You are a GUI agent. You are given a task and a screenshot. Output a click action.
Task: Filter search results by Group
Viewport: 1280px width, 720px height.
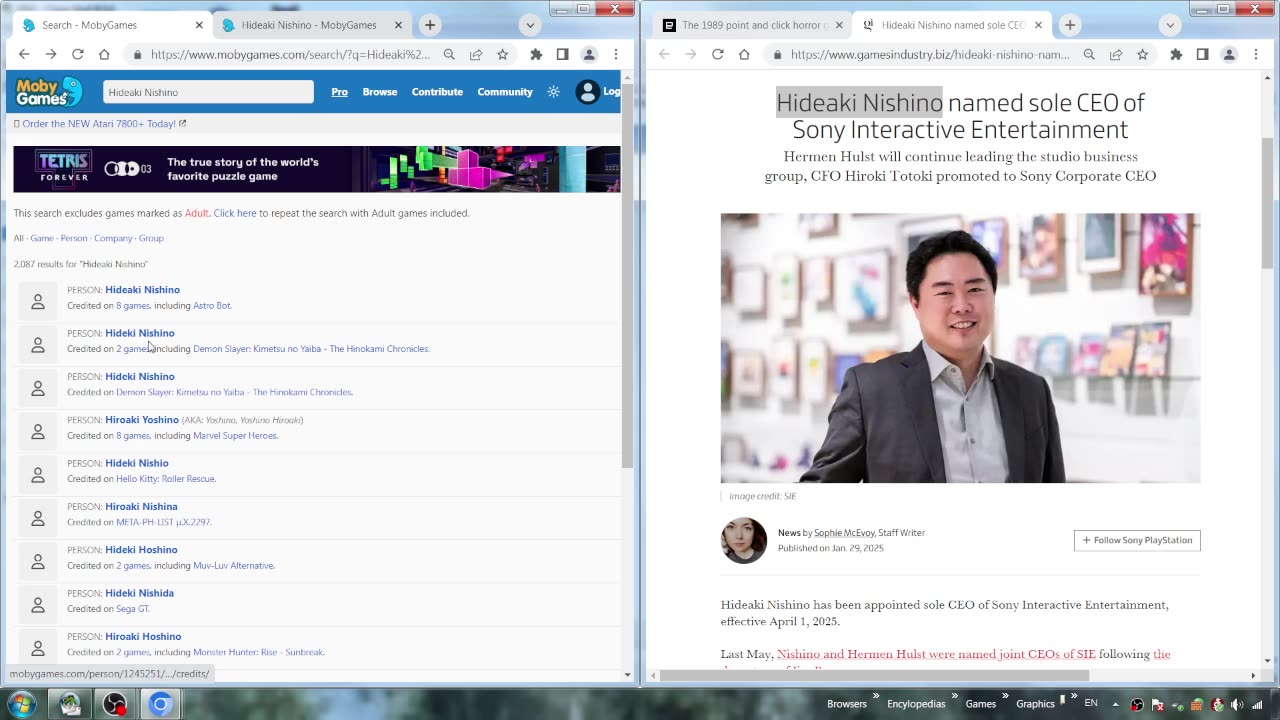pos(151,238)
